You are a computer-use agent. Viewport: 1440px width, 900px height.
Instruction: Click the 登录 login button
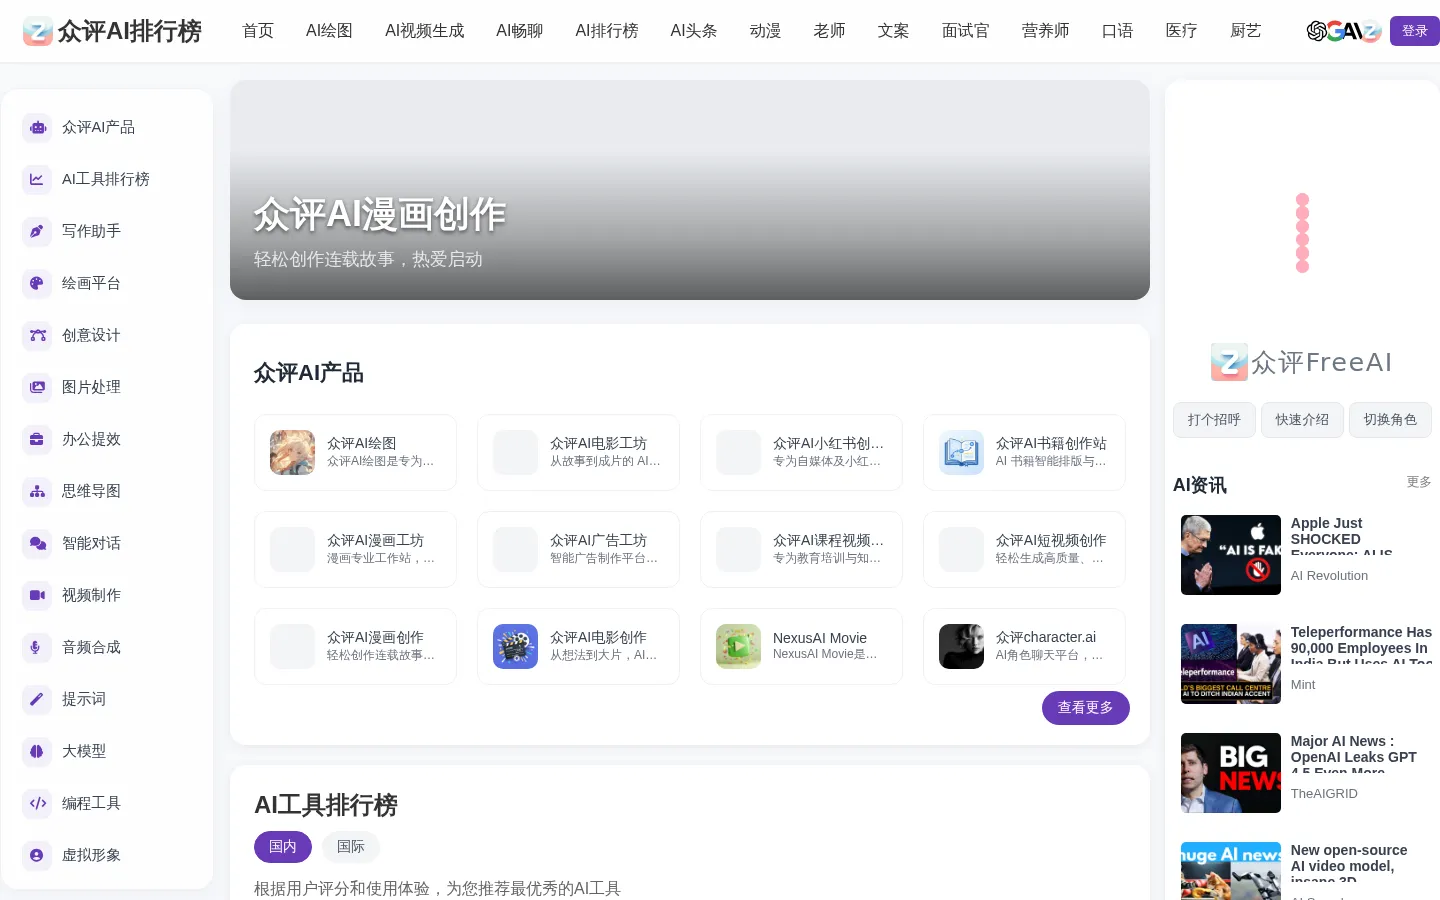pyautogui.click(x=1415, y=31)
